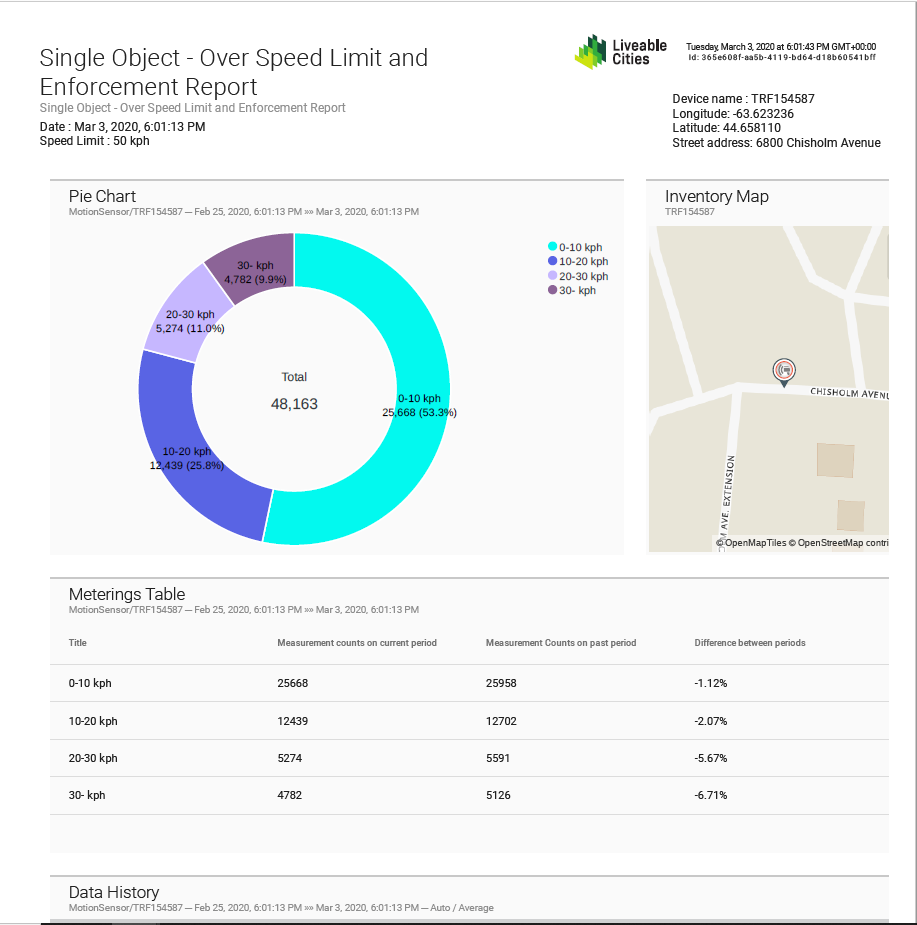Click the -5.67% difference cell
The height and width of the screenshot is (925, 917).
pyautogui.click(x=710, y=758)
